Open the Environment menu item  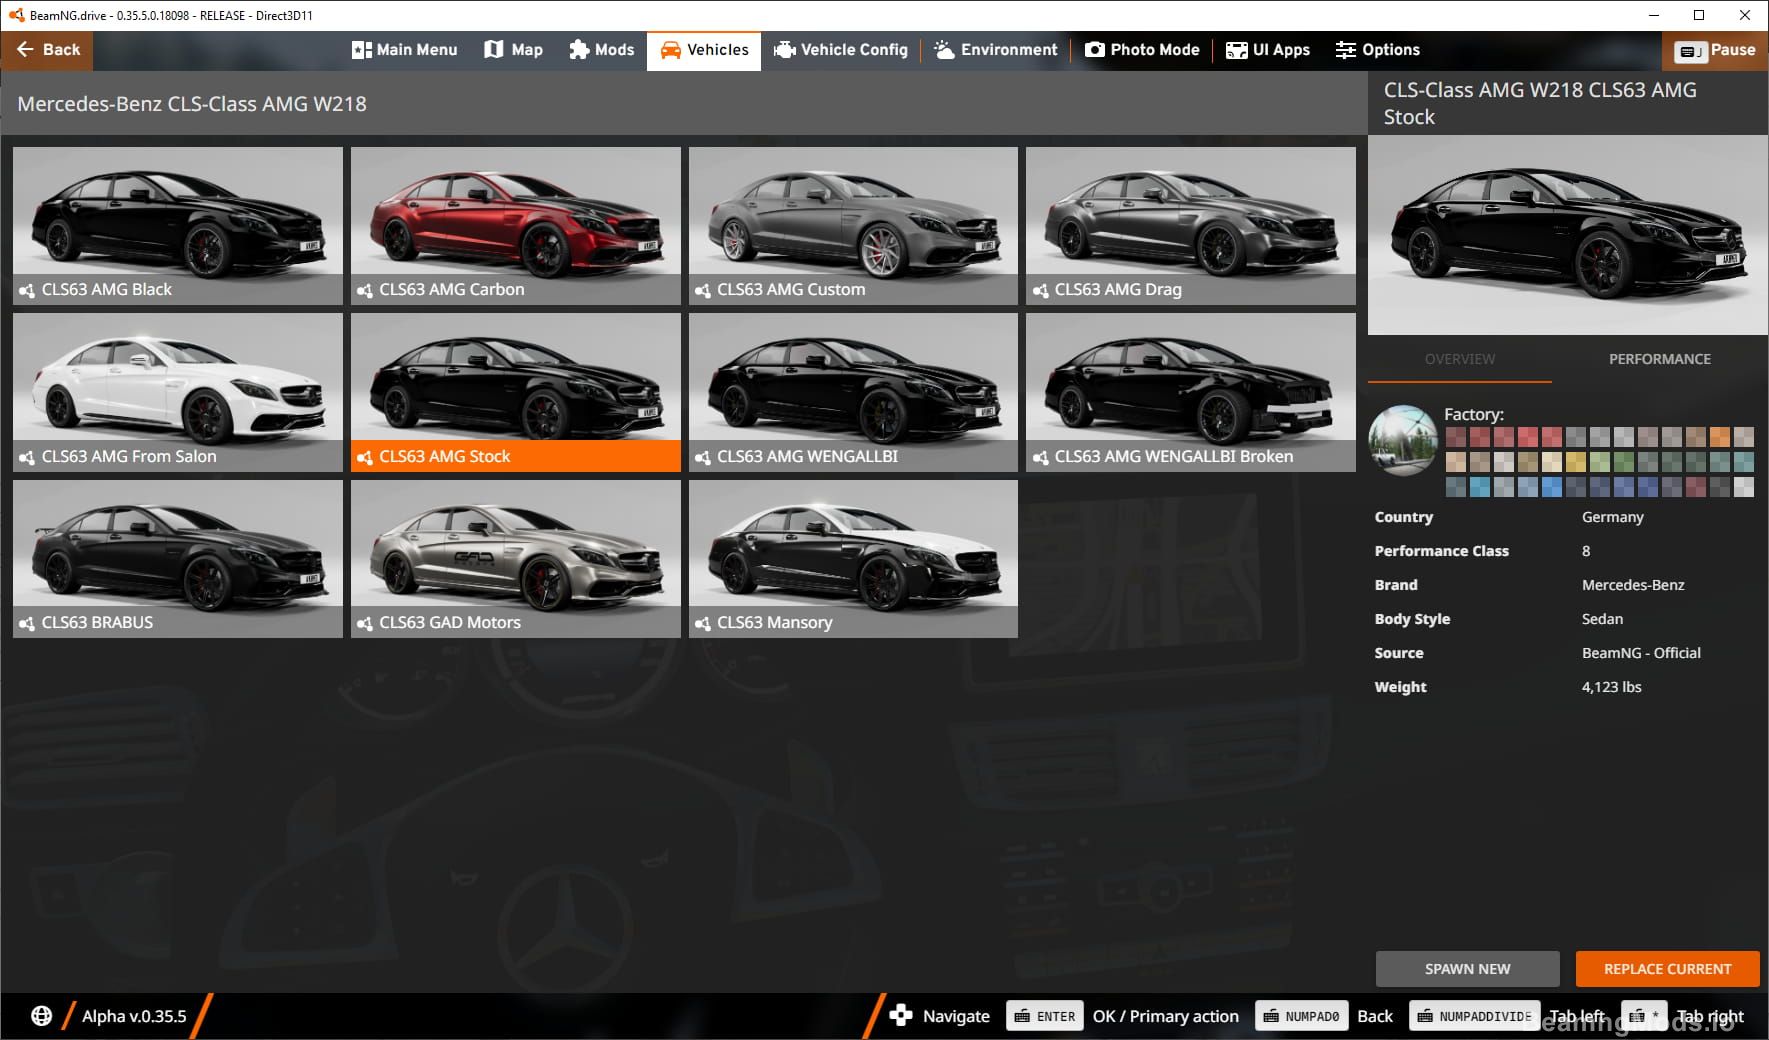pos(995,50)
